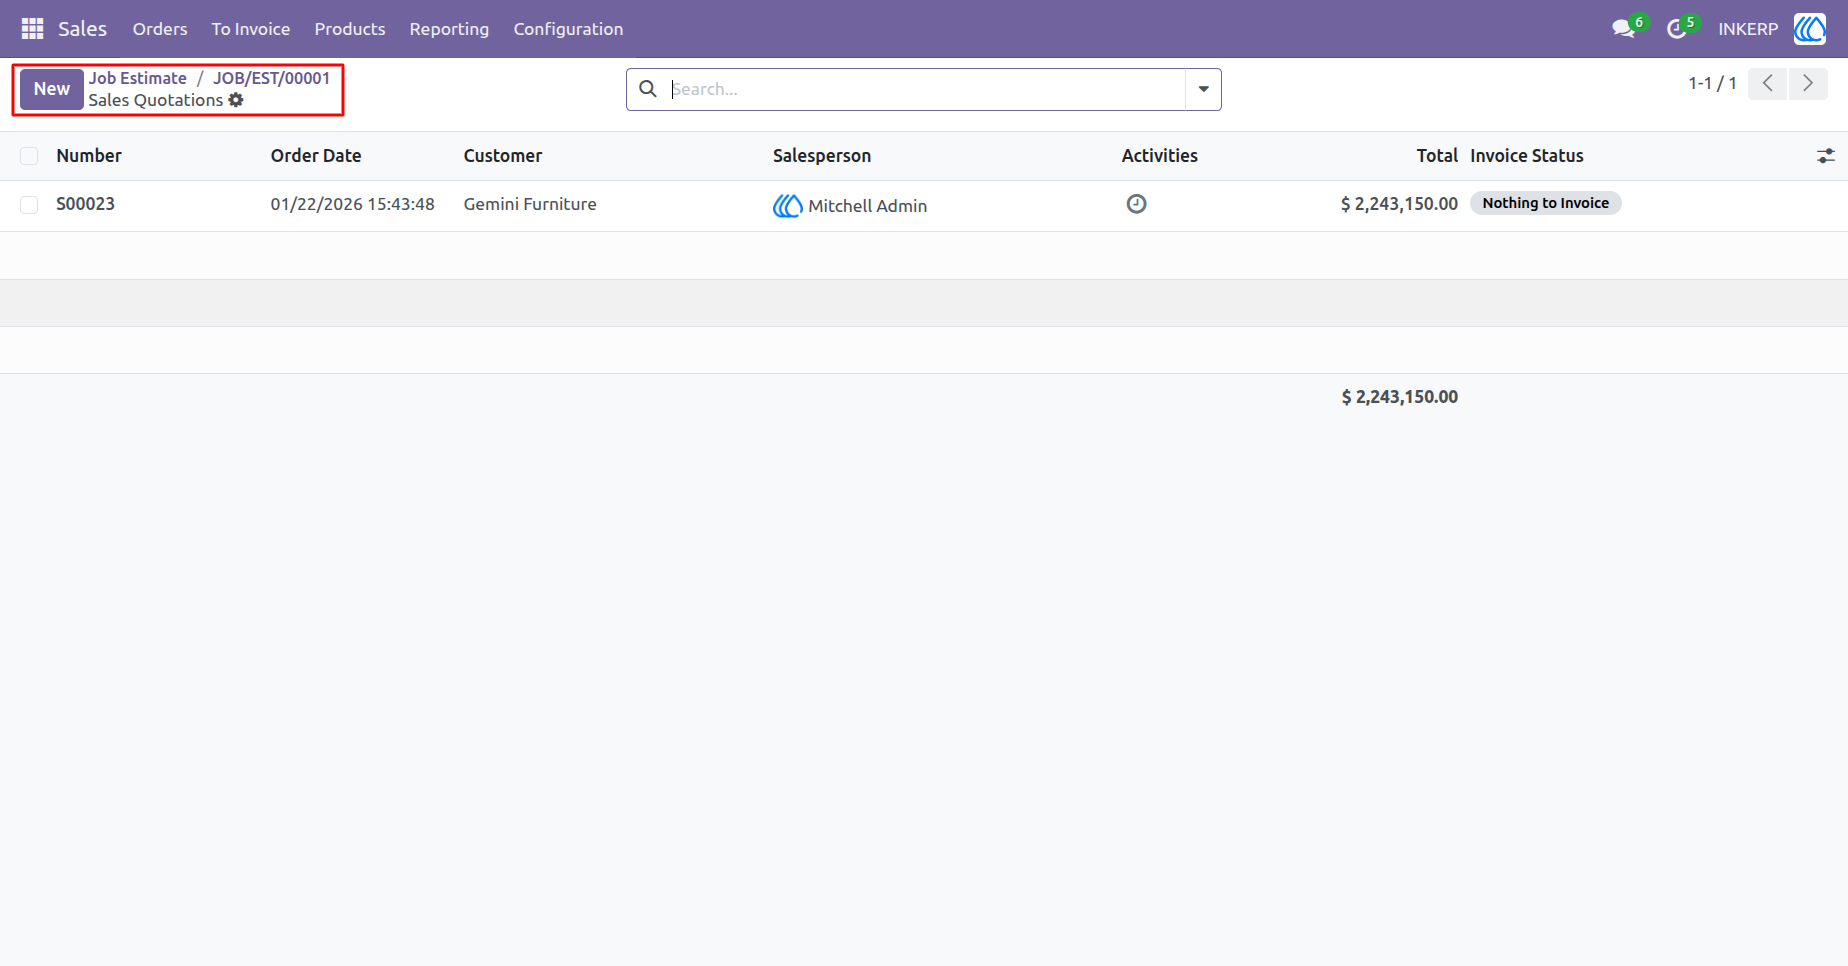Go to the next page arrow
Screen dimensions: 1848x966
(1808, 83)
